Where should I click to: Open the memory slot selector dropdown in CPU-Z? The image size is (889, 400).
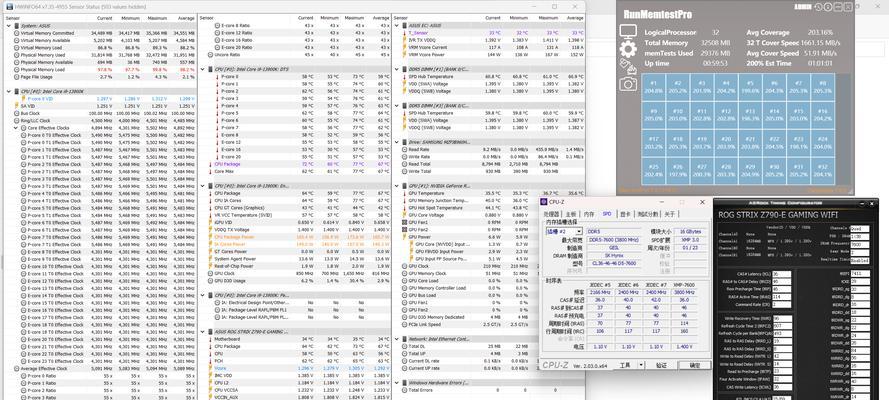[x=579, y=231]
